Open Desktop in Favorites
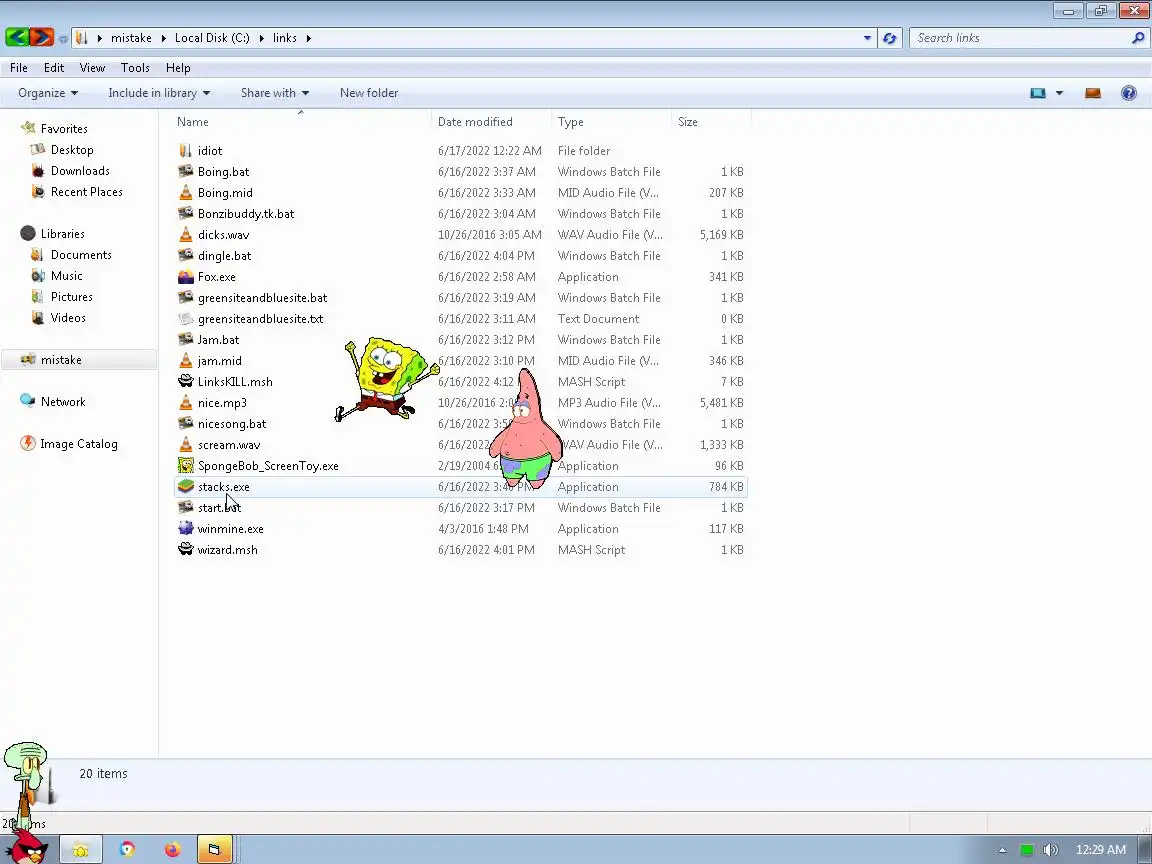The height and width of the screenshot is (864, 1152). click(72, 150)
